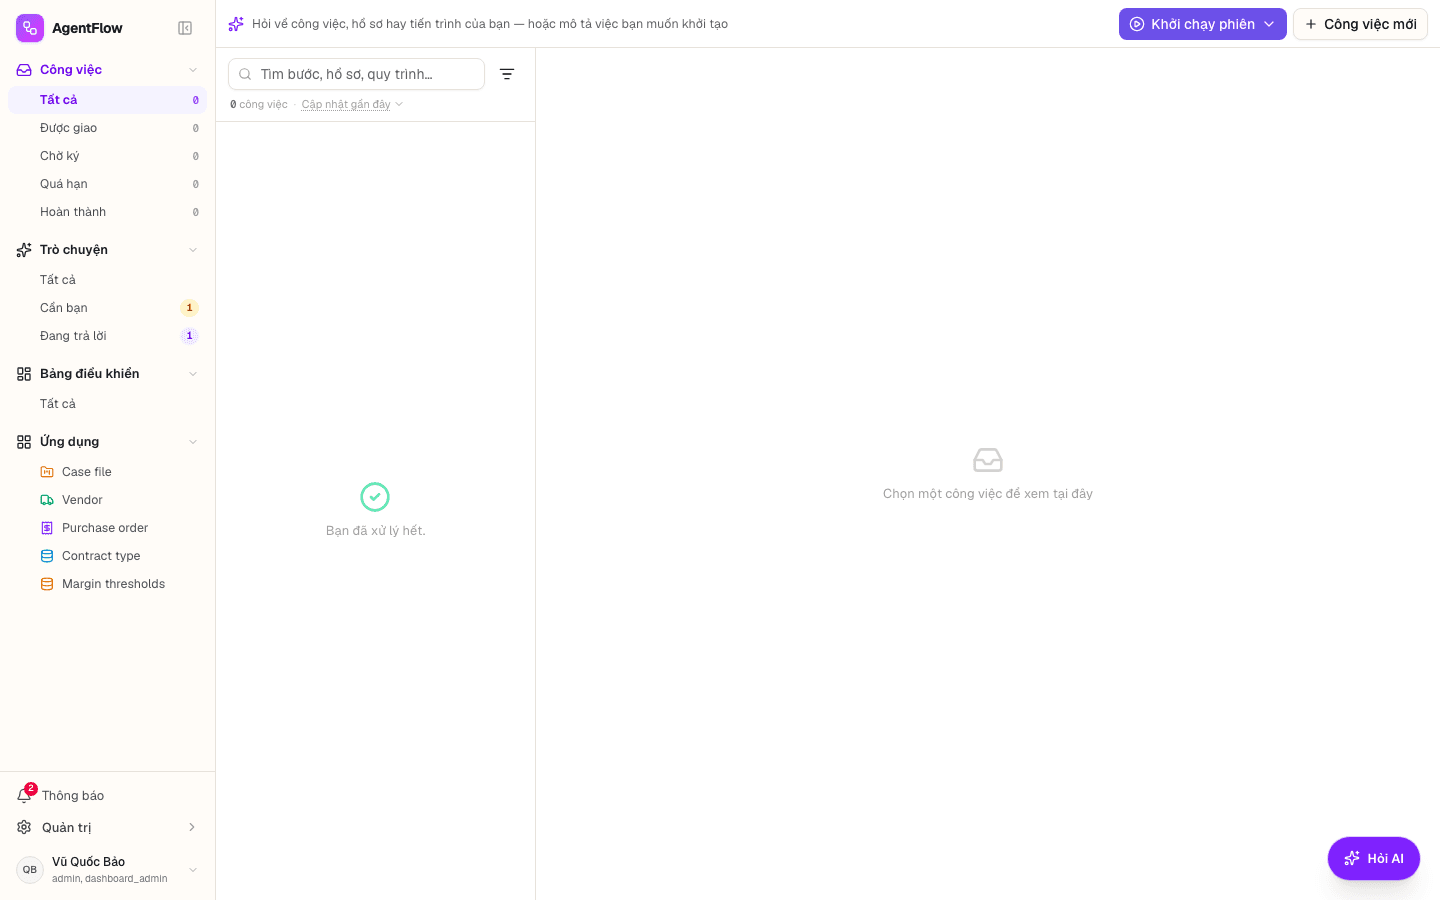The image size is (1440, 900).
Task: Collapse the sidebar panel icon
Action: coord(185,28)
